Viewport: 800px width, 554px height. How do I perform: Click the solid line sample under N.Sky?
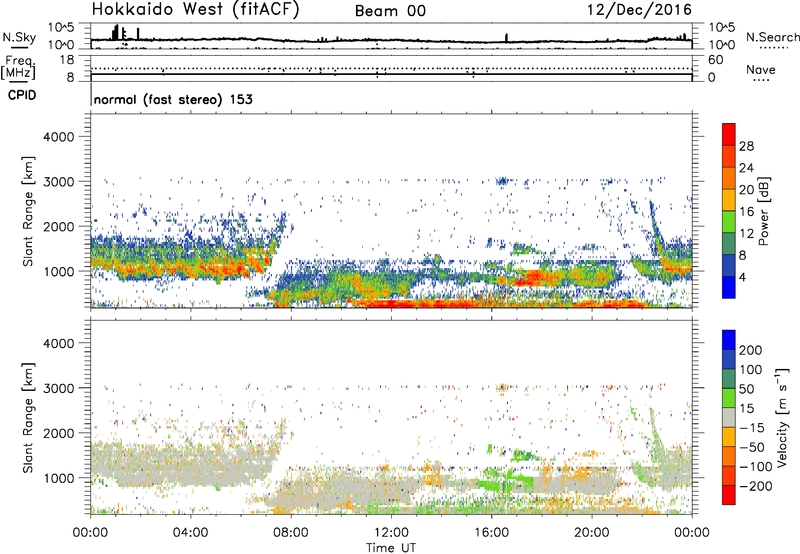[19, 47]
